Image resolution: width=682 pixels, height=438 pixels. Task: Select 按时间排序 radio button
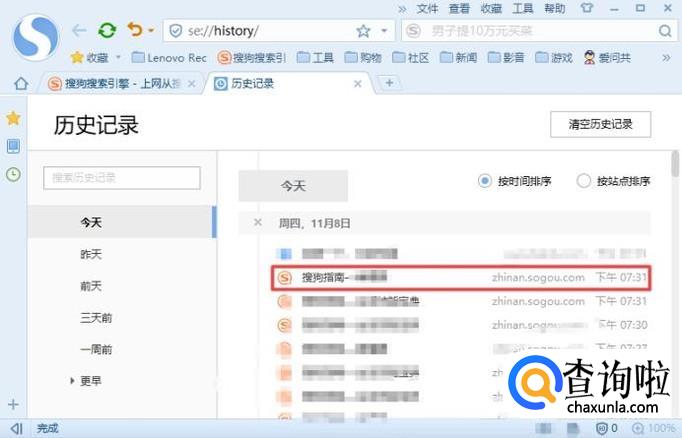[486, 181]
